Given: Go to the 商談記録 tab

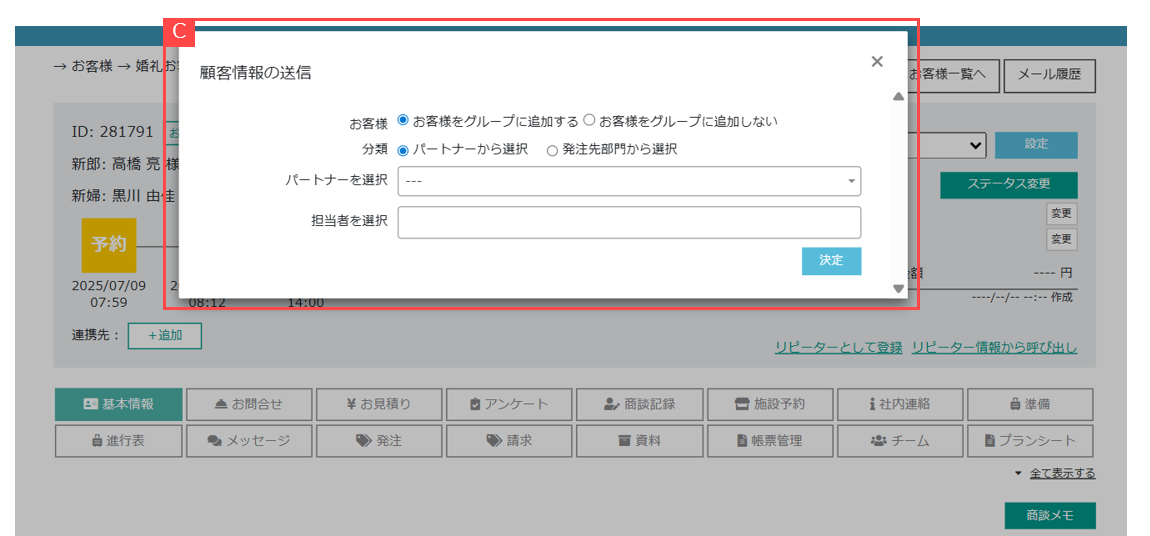Looking at the screenshot, I should [640, 404].
